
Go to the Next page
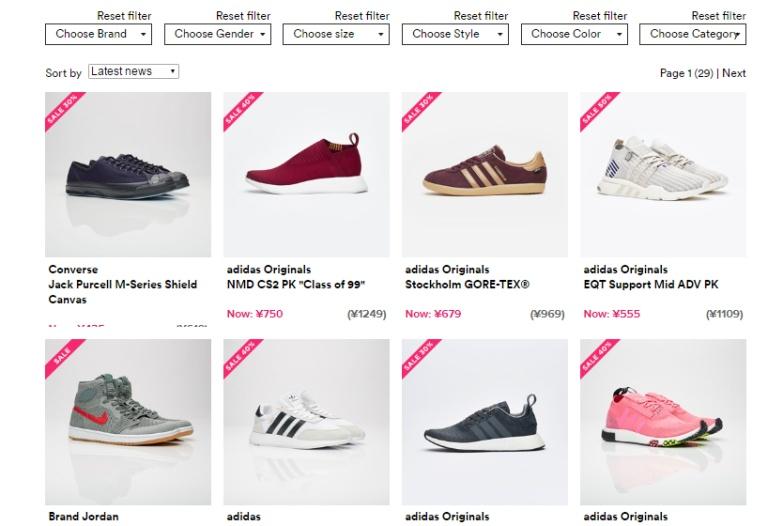(734, 73)
